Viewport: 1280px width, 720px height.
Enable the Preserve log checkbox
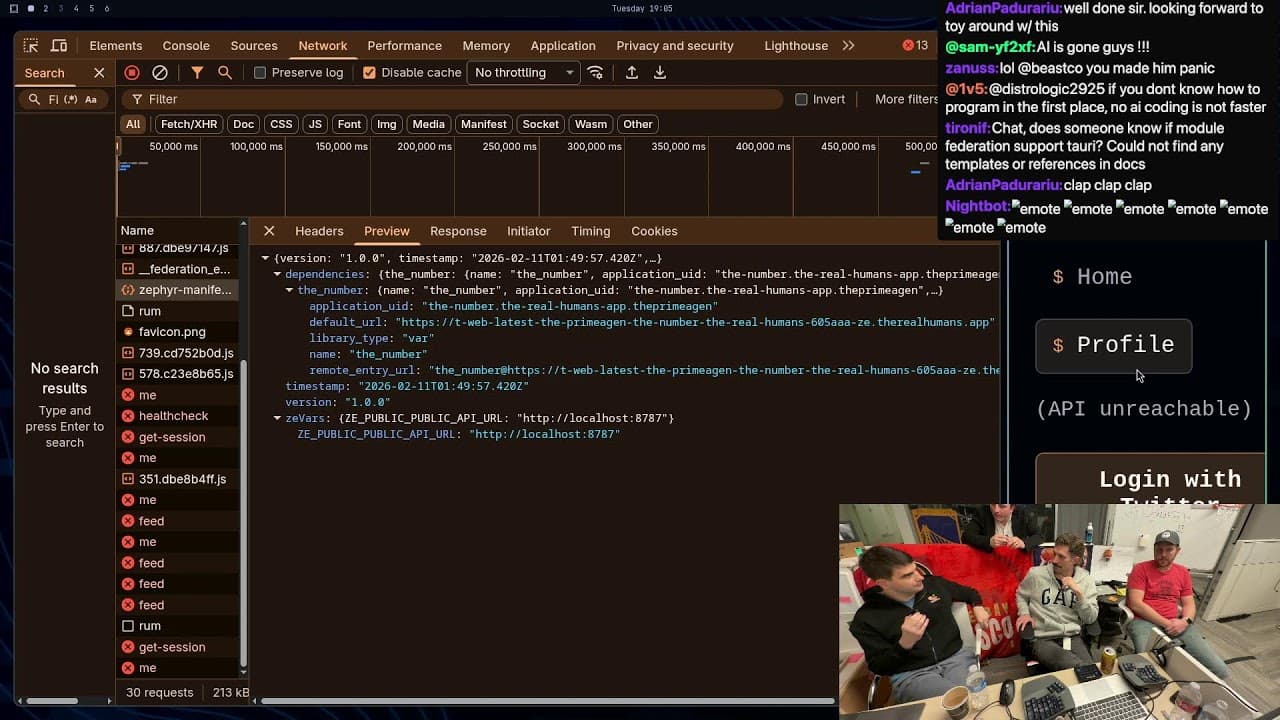pos(260,73)
